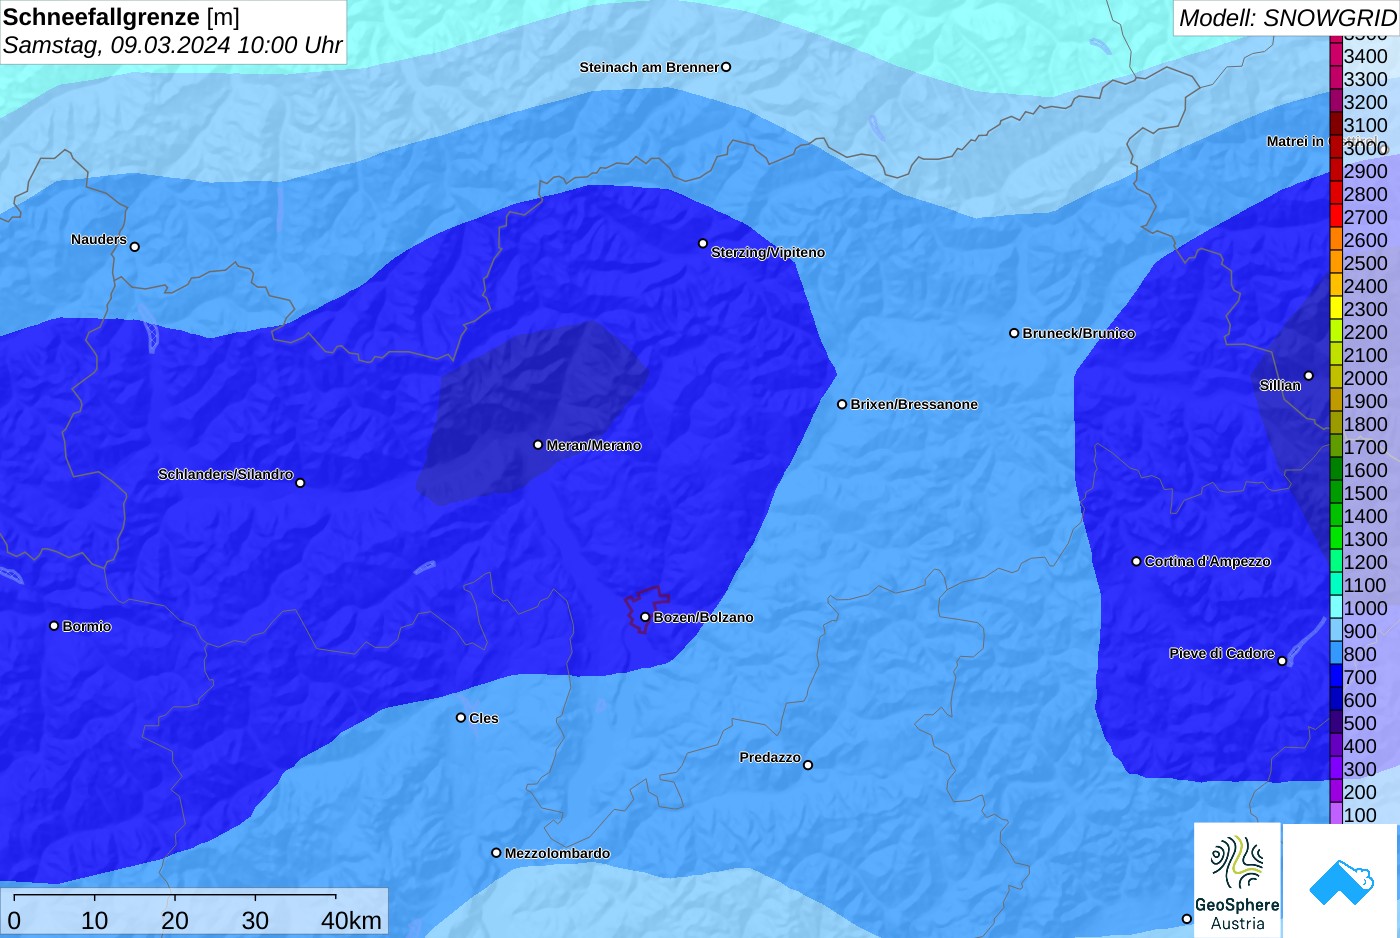This screenshot has height=938, width=1400.
Task: Pick the 700 m legend color swatch
Action: coord(1336,677)
